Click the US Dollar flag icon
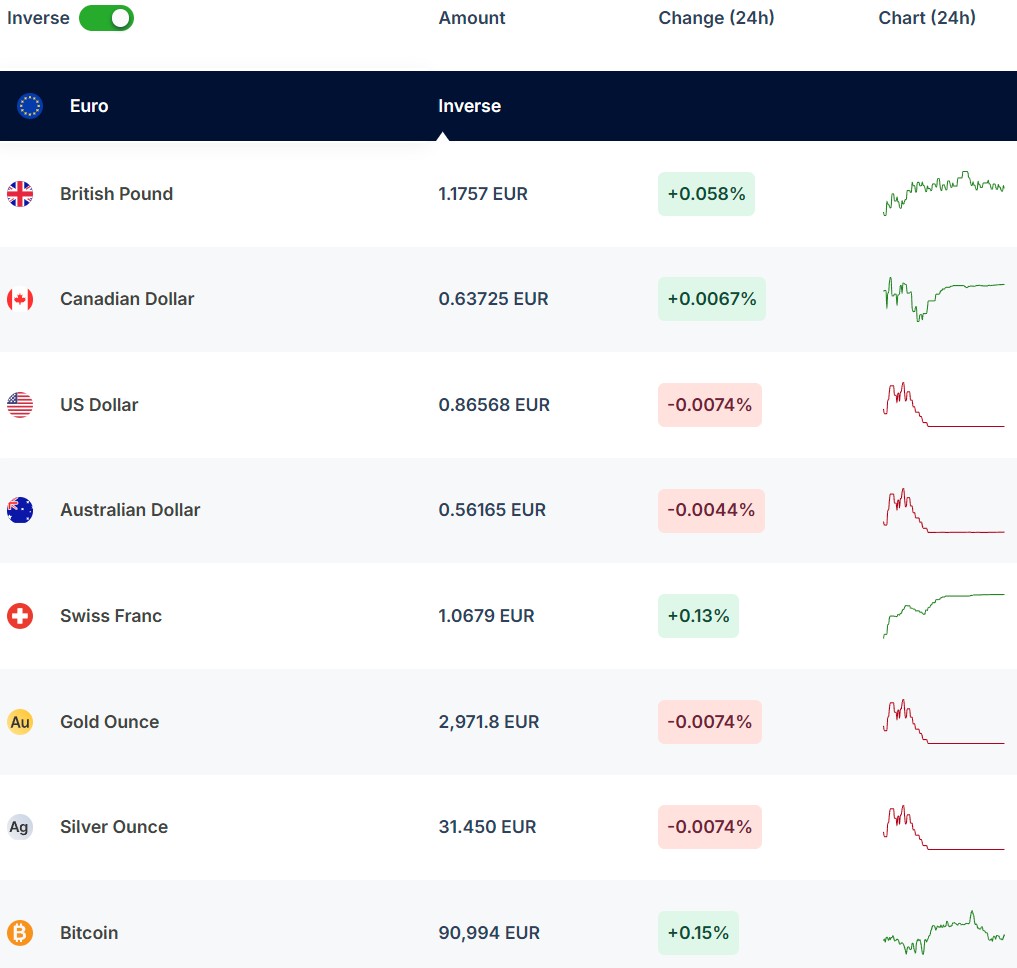1017x968 pixels. 20,405
